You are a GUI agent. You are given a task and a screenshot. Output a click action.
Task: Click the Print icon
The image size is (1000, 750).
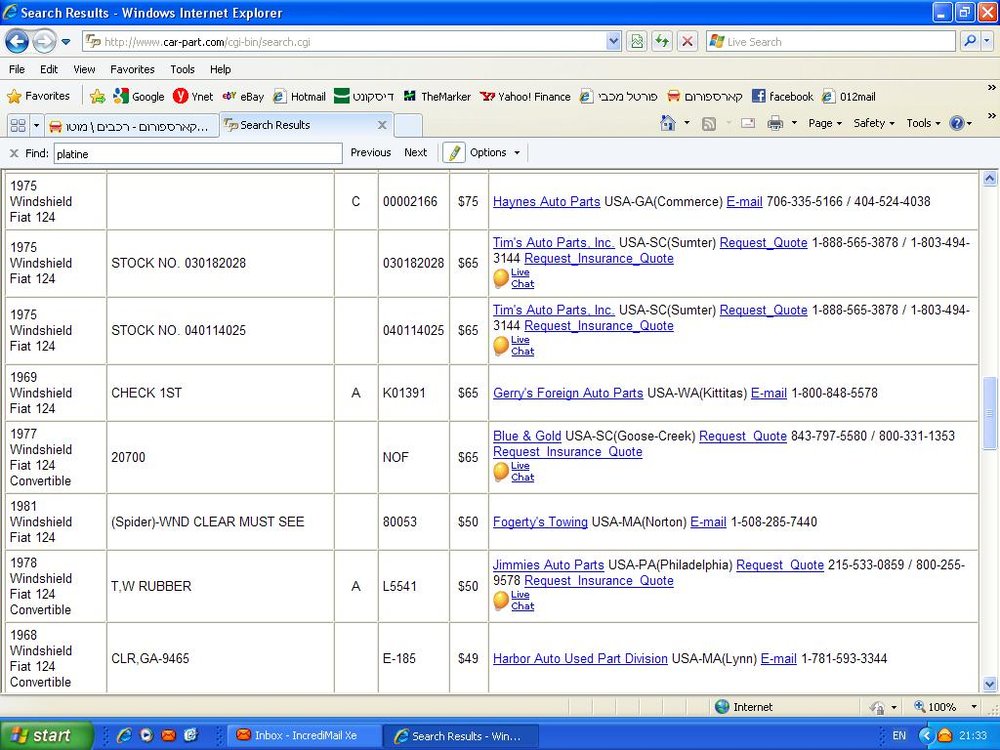point(775,123)
